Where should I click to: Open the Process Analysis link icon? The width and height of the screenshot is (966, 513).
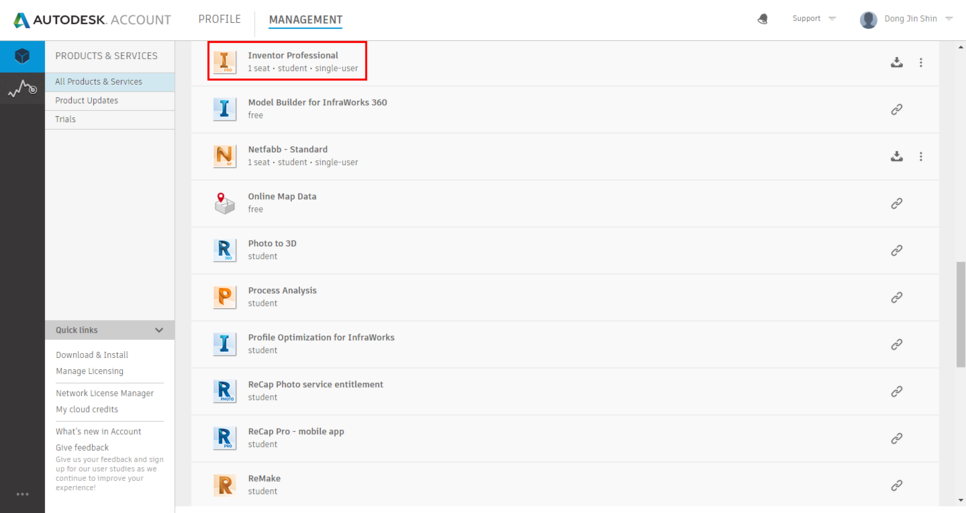click(896, 297)
